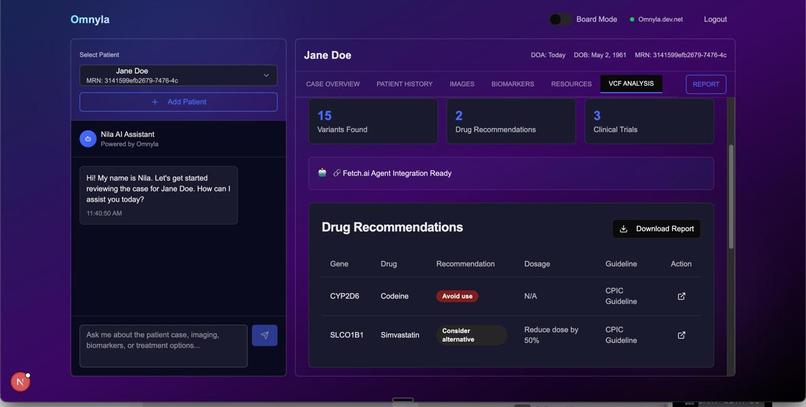Click the 3 Clinical Trials card
This screenshot has width=806, height=407.
click(x=649, y=121)
